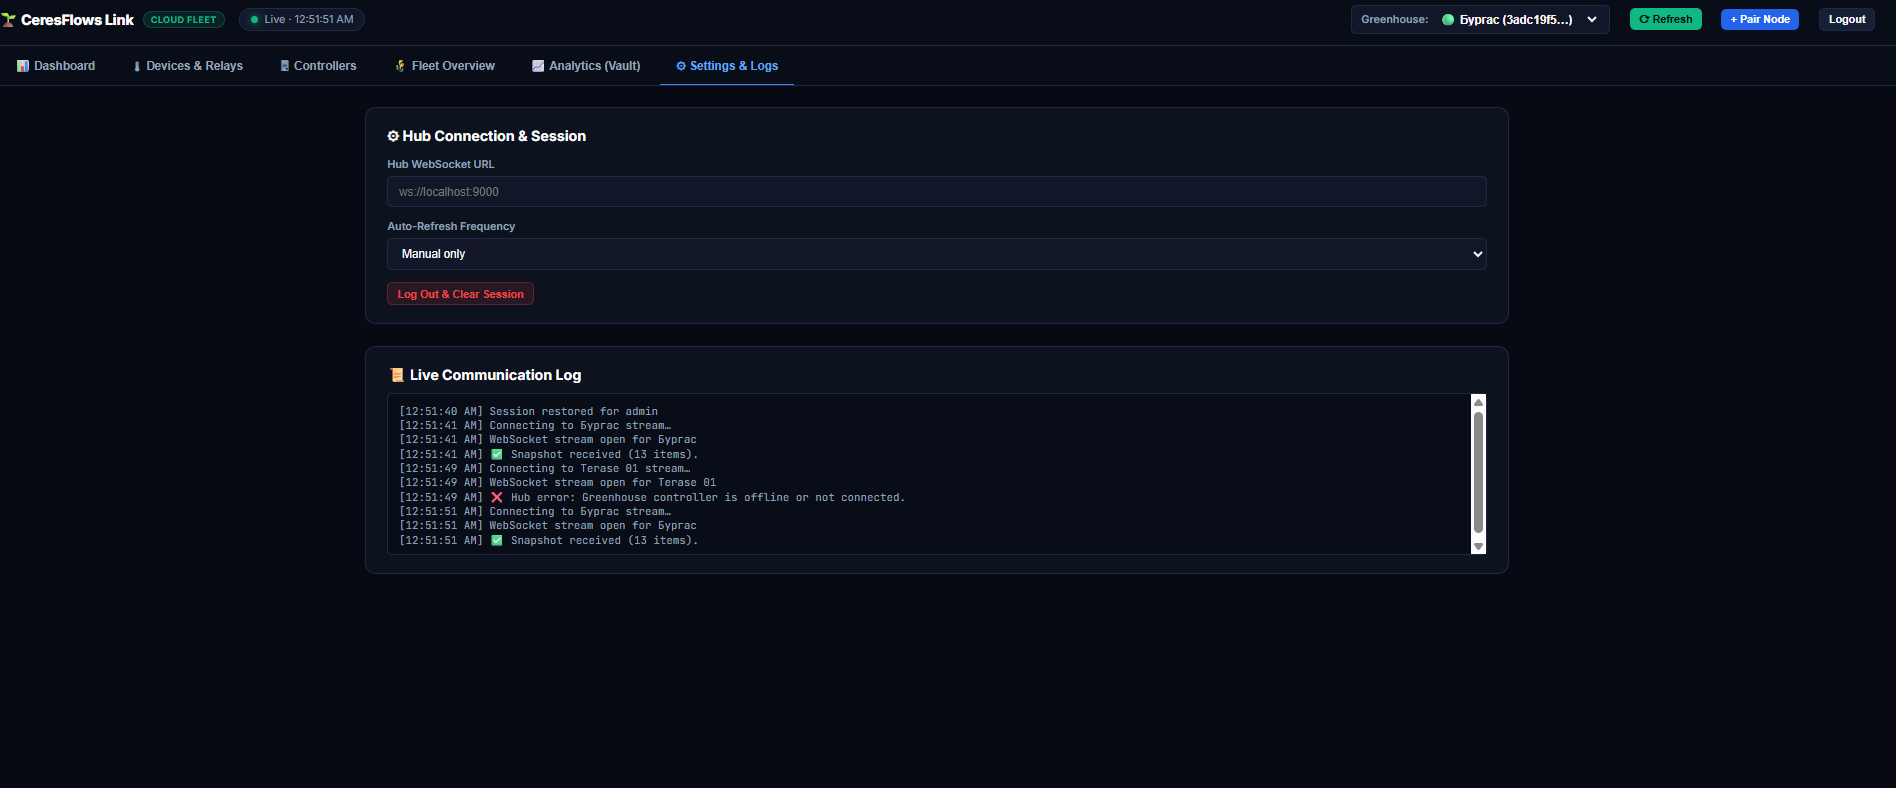Open the Fleet Overview tab
The height and width of the screenshot is (788, 1896).
[x=445, y=66]
